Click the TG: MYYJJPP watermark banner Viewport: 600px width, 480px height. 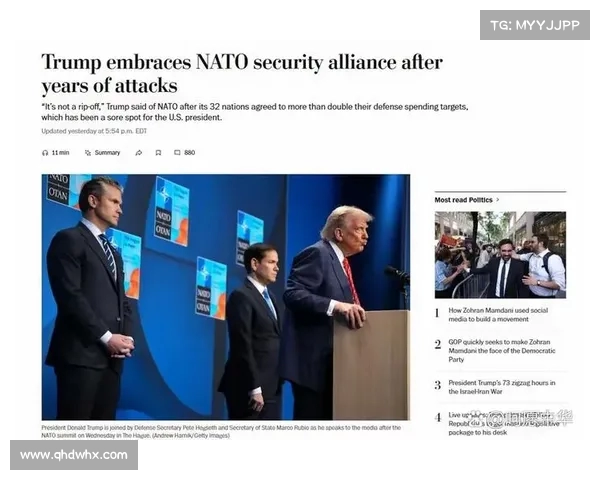(535, 25)
